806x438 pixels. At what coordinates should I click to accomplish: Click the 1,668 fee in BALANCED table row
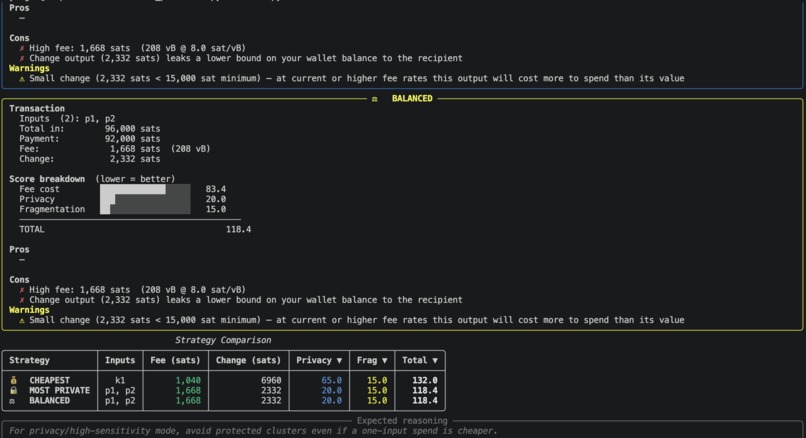188,400
